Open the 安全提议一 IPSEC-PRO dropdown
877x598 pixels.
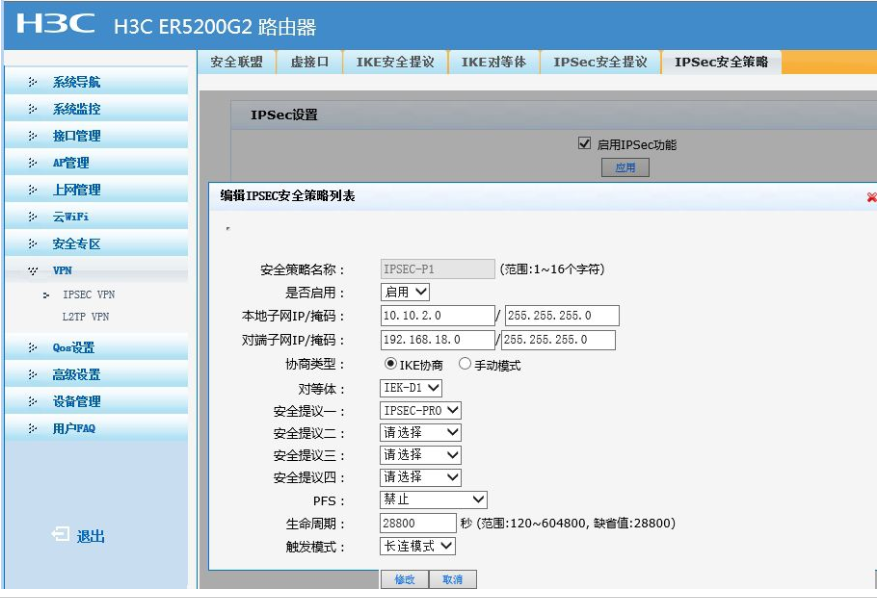pos(421,411)
